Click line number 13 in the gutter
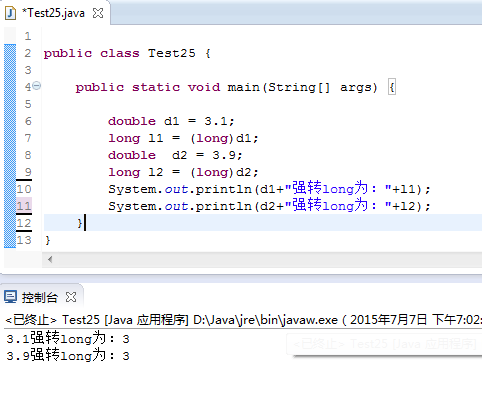 pos(24,240)
